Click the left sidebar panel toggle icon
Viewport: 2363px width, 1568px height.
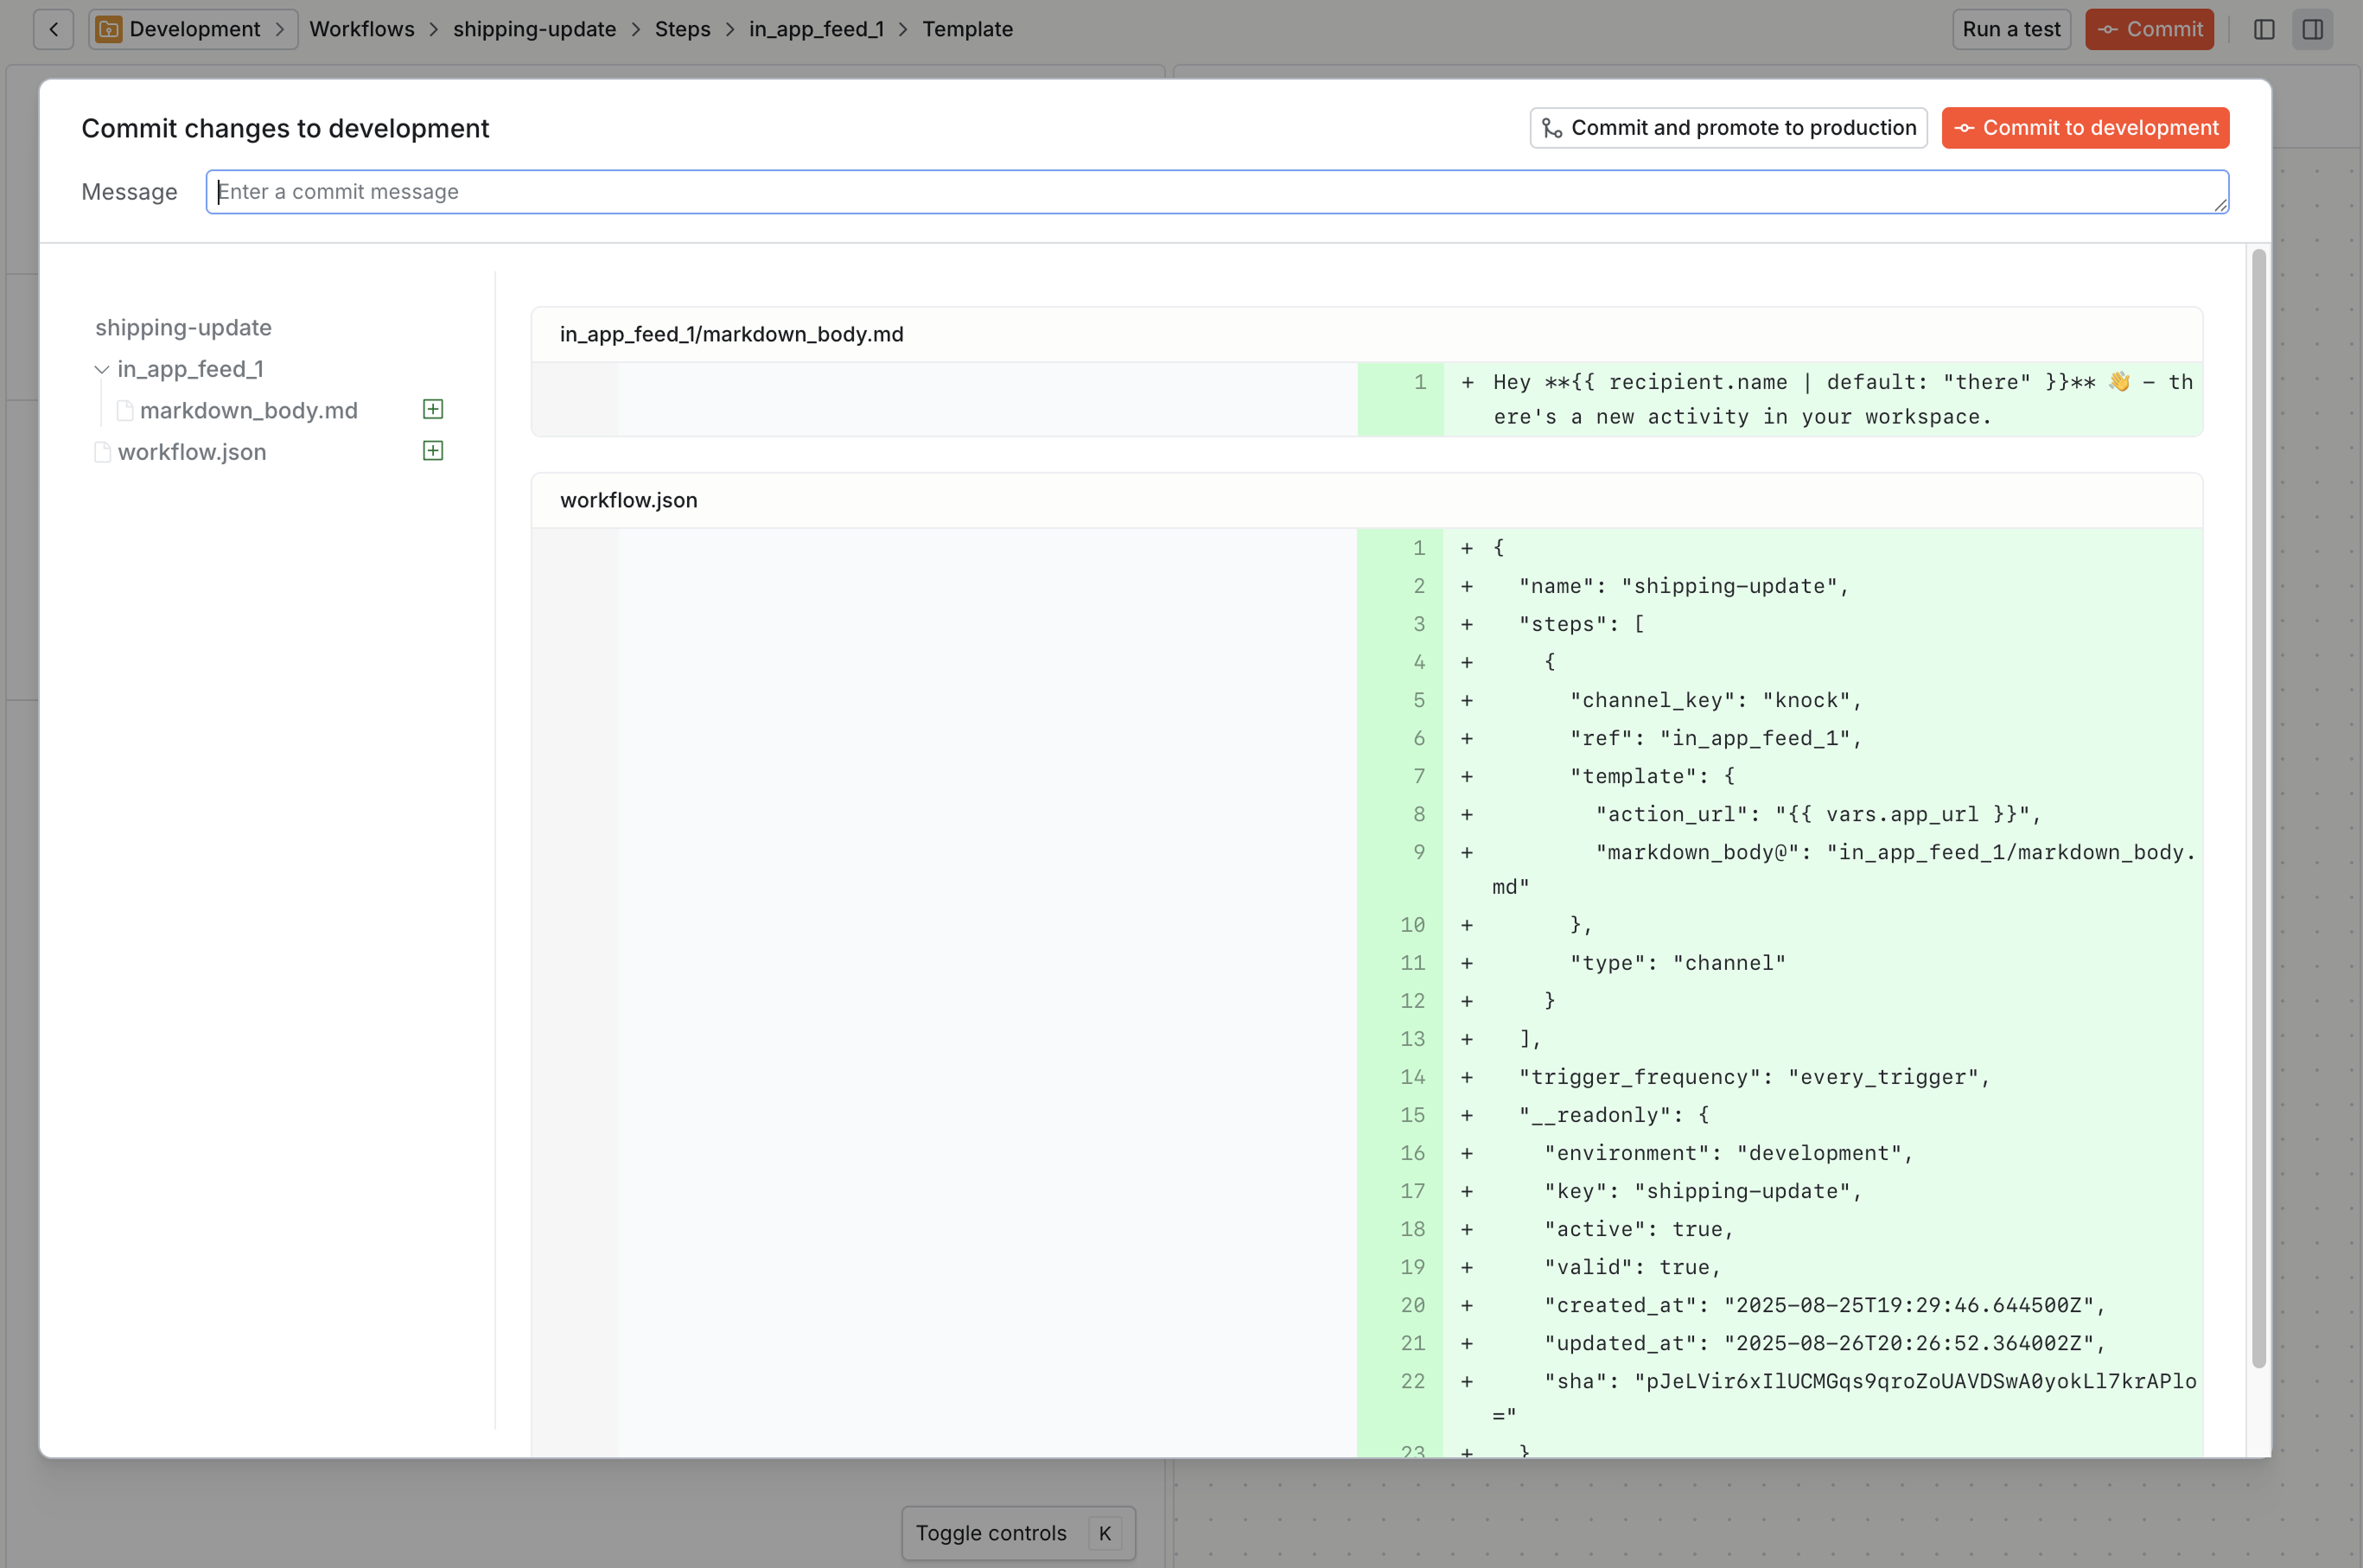point(2264,29)
